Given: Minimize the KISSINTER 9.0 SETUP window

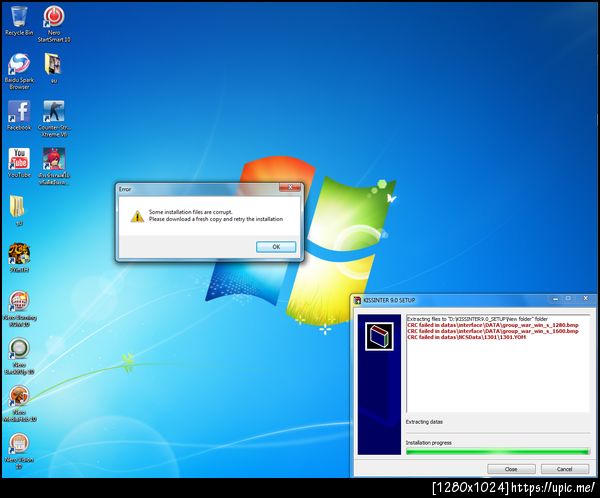Looking at the screenshot, I should (x=556, y=299).
